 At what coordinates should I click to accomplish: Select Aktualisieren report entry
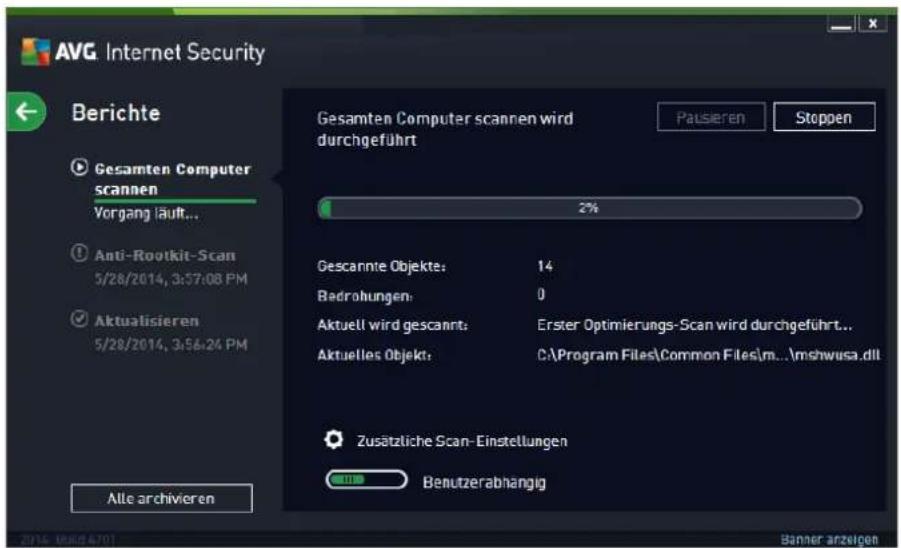point(147,321)
